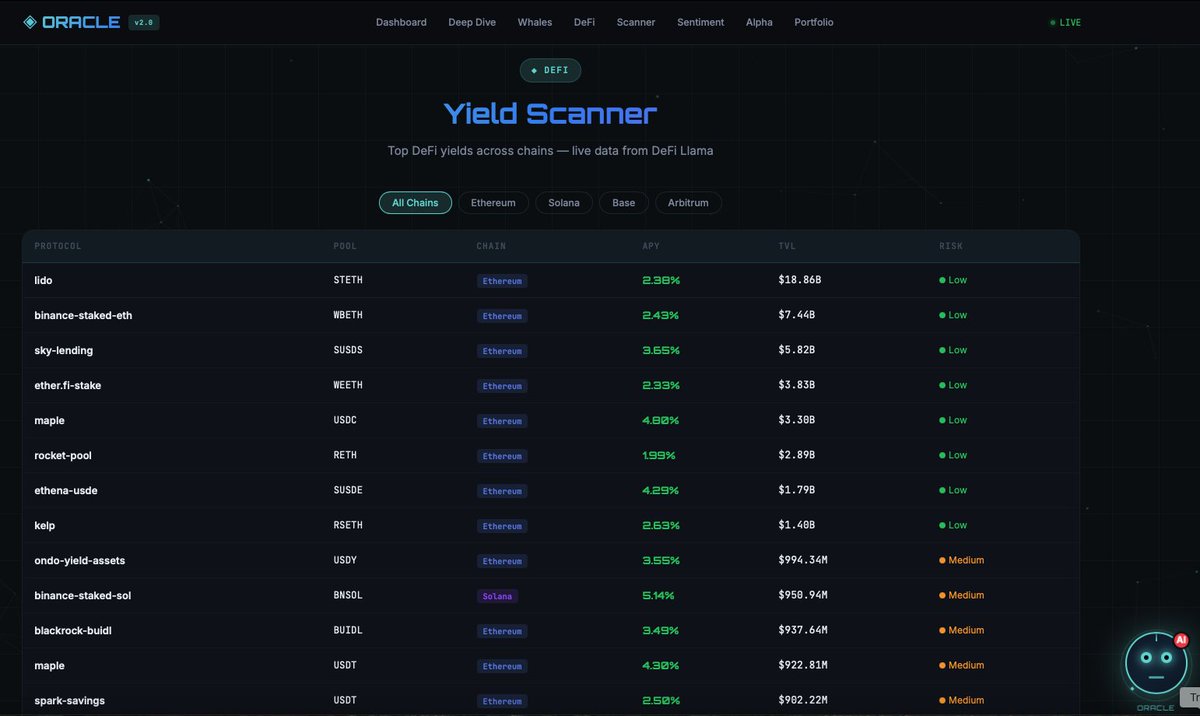Screen dimensions: 1200x716
Task: Filter yields by Ethereum chain
Action: (493, 203)
